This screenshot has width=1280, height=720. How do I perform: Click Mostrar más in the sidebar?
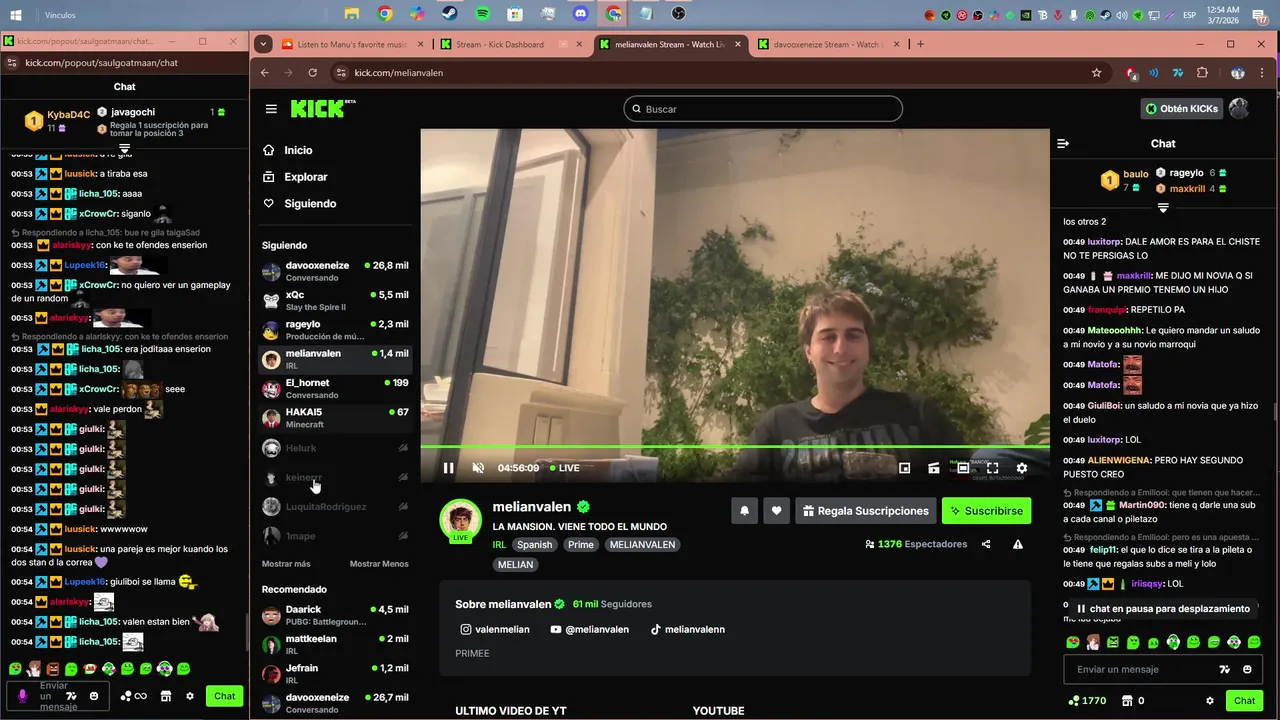(286, 564)
